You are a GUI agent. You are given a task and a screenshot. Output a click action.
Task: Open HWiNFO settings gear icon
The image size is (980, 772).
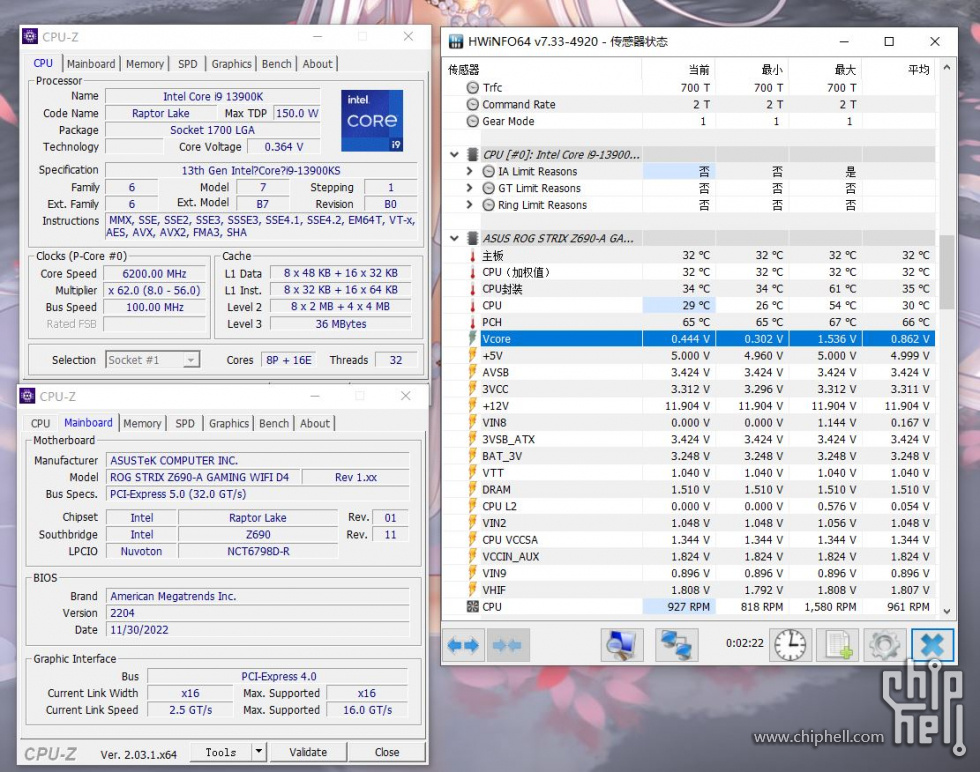click(884, 645)
